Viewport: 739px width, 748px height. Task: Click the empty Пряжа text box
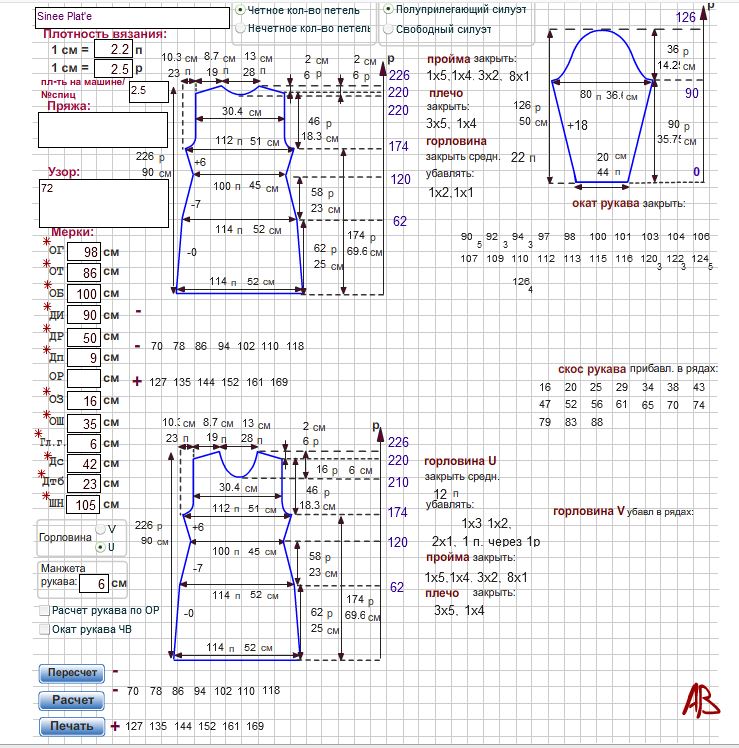pyautogui.click(x=103, y=130)
